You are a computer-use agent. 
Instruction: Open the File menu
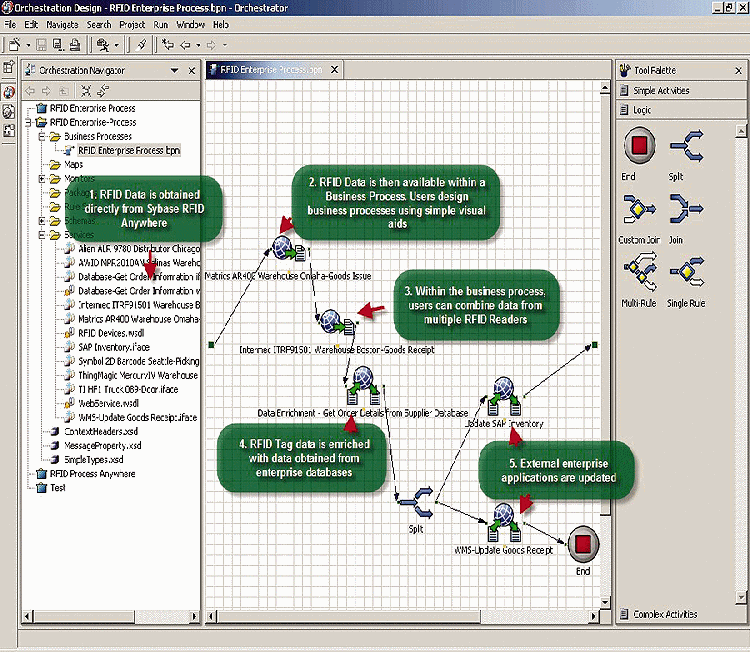(10, 24)
